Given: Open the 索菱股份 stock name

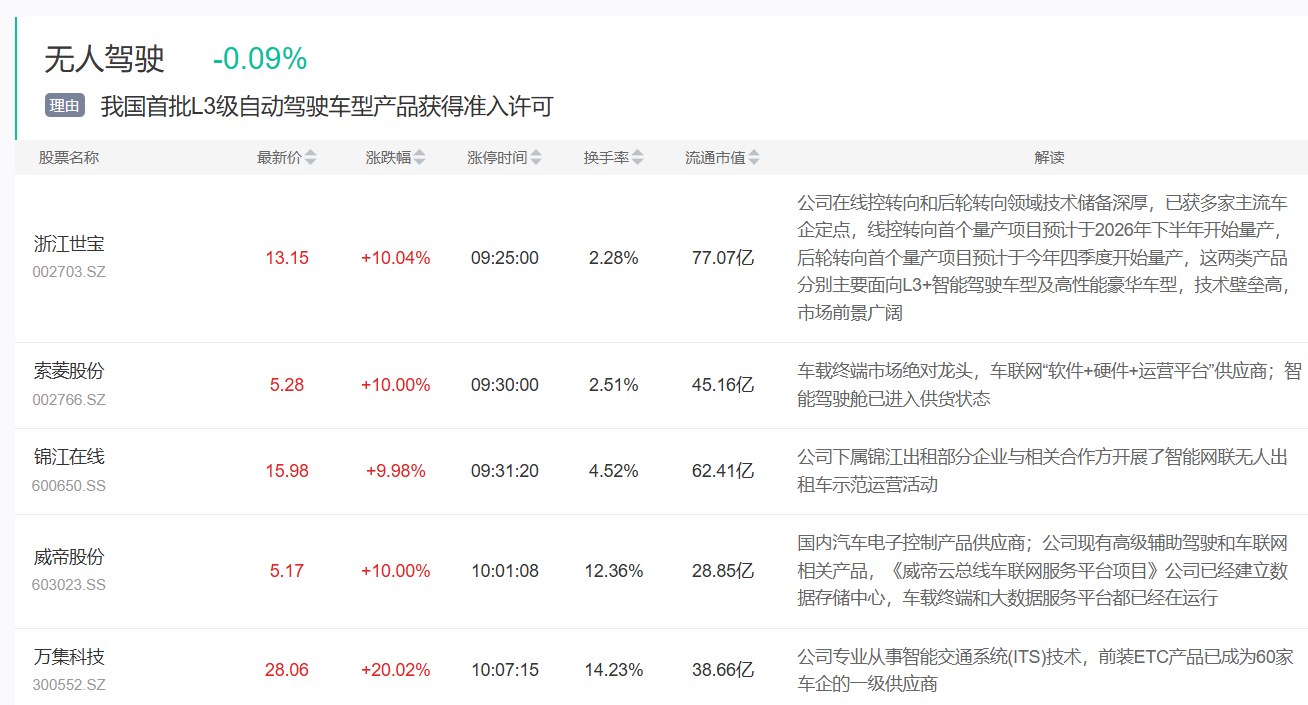Looking at the screenshot, I should [69, 371].
